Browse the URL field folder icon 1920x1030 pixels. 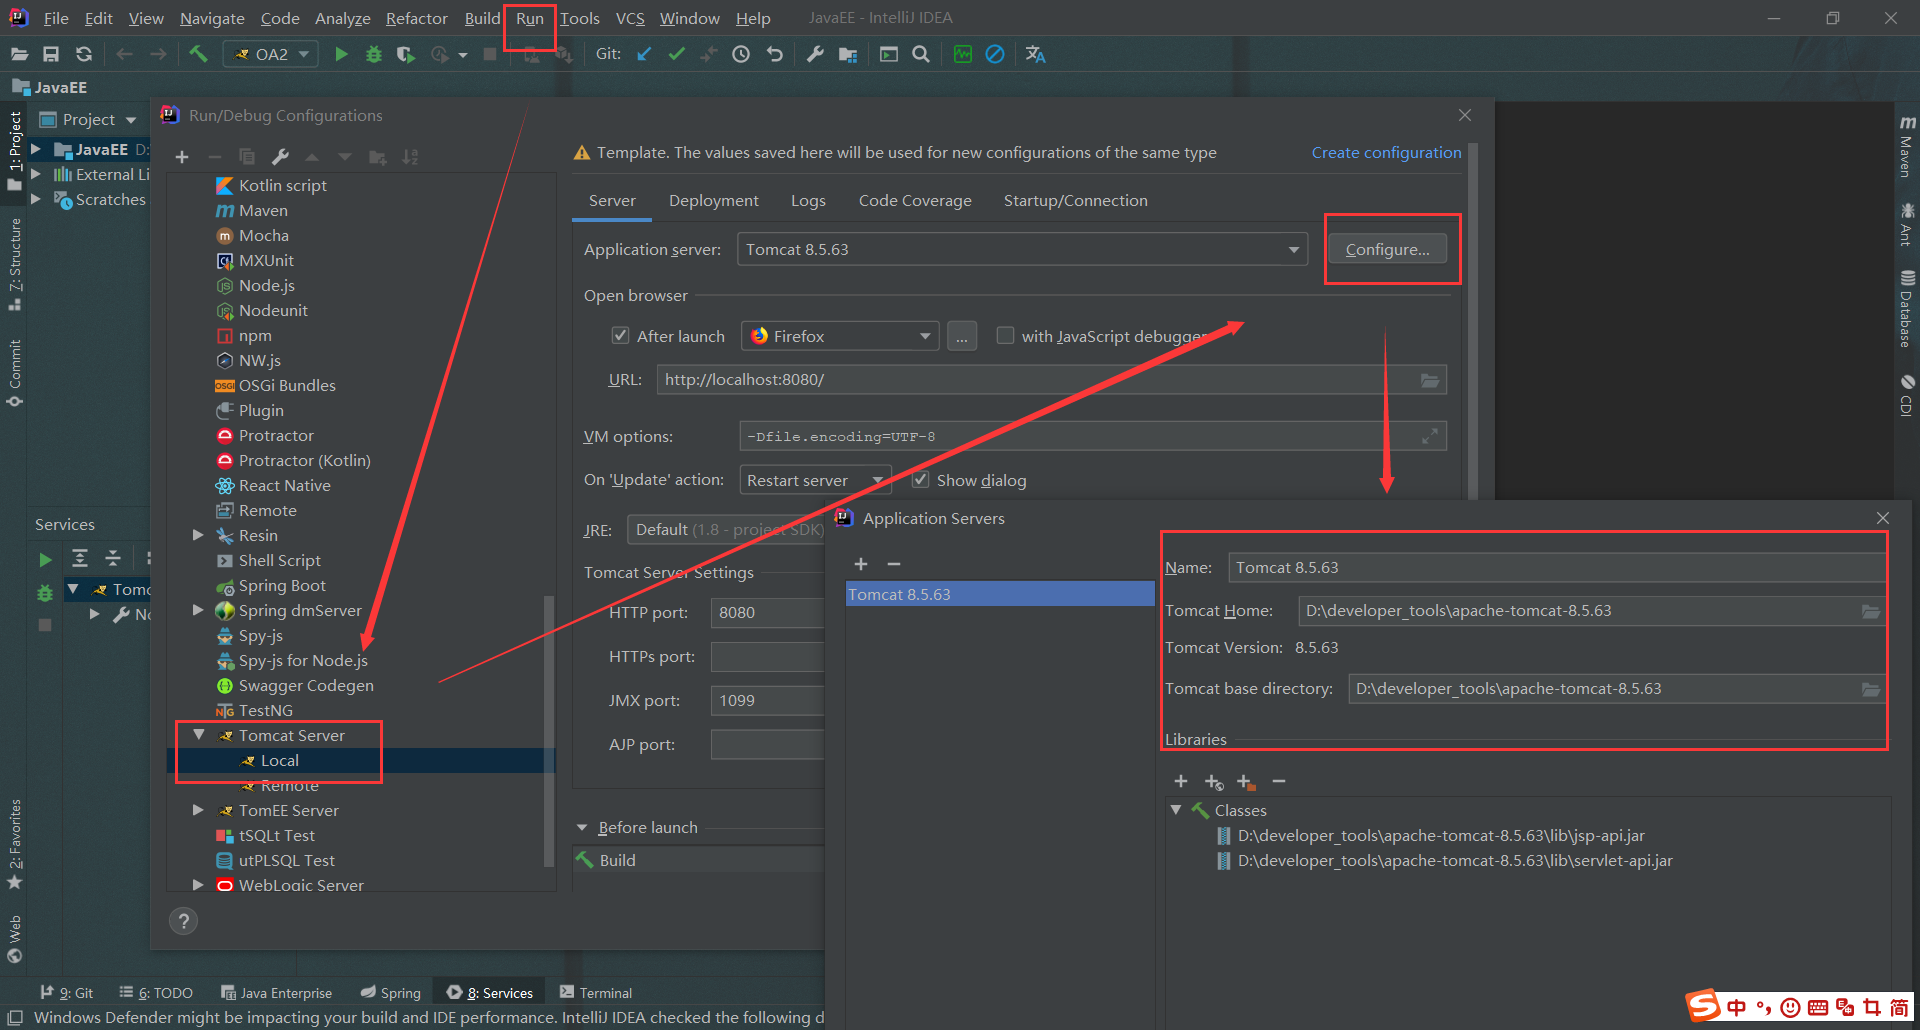(1430, 380)
